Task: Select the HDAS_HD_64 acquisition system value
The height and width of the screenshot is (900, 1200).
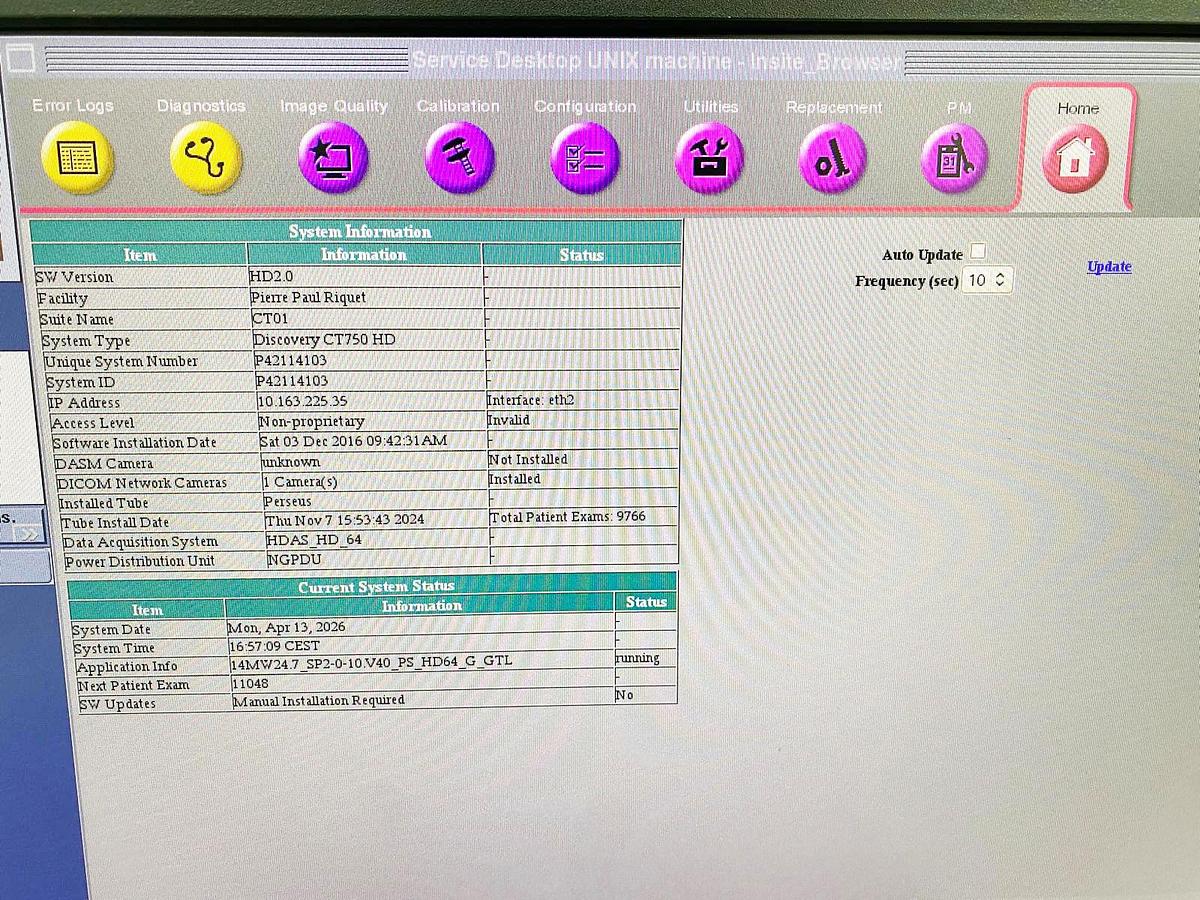Action: tap(314, 541)
